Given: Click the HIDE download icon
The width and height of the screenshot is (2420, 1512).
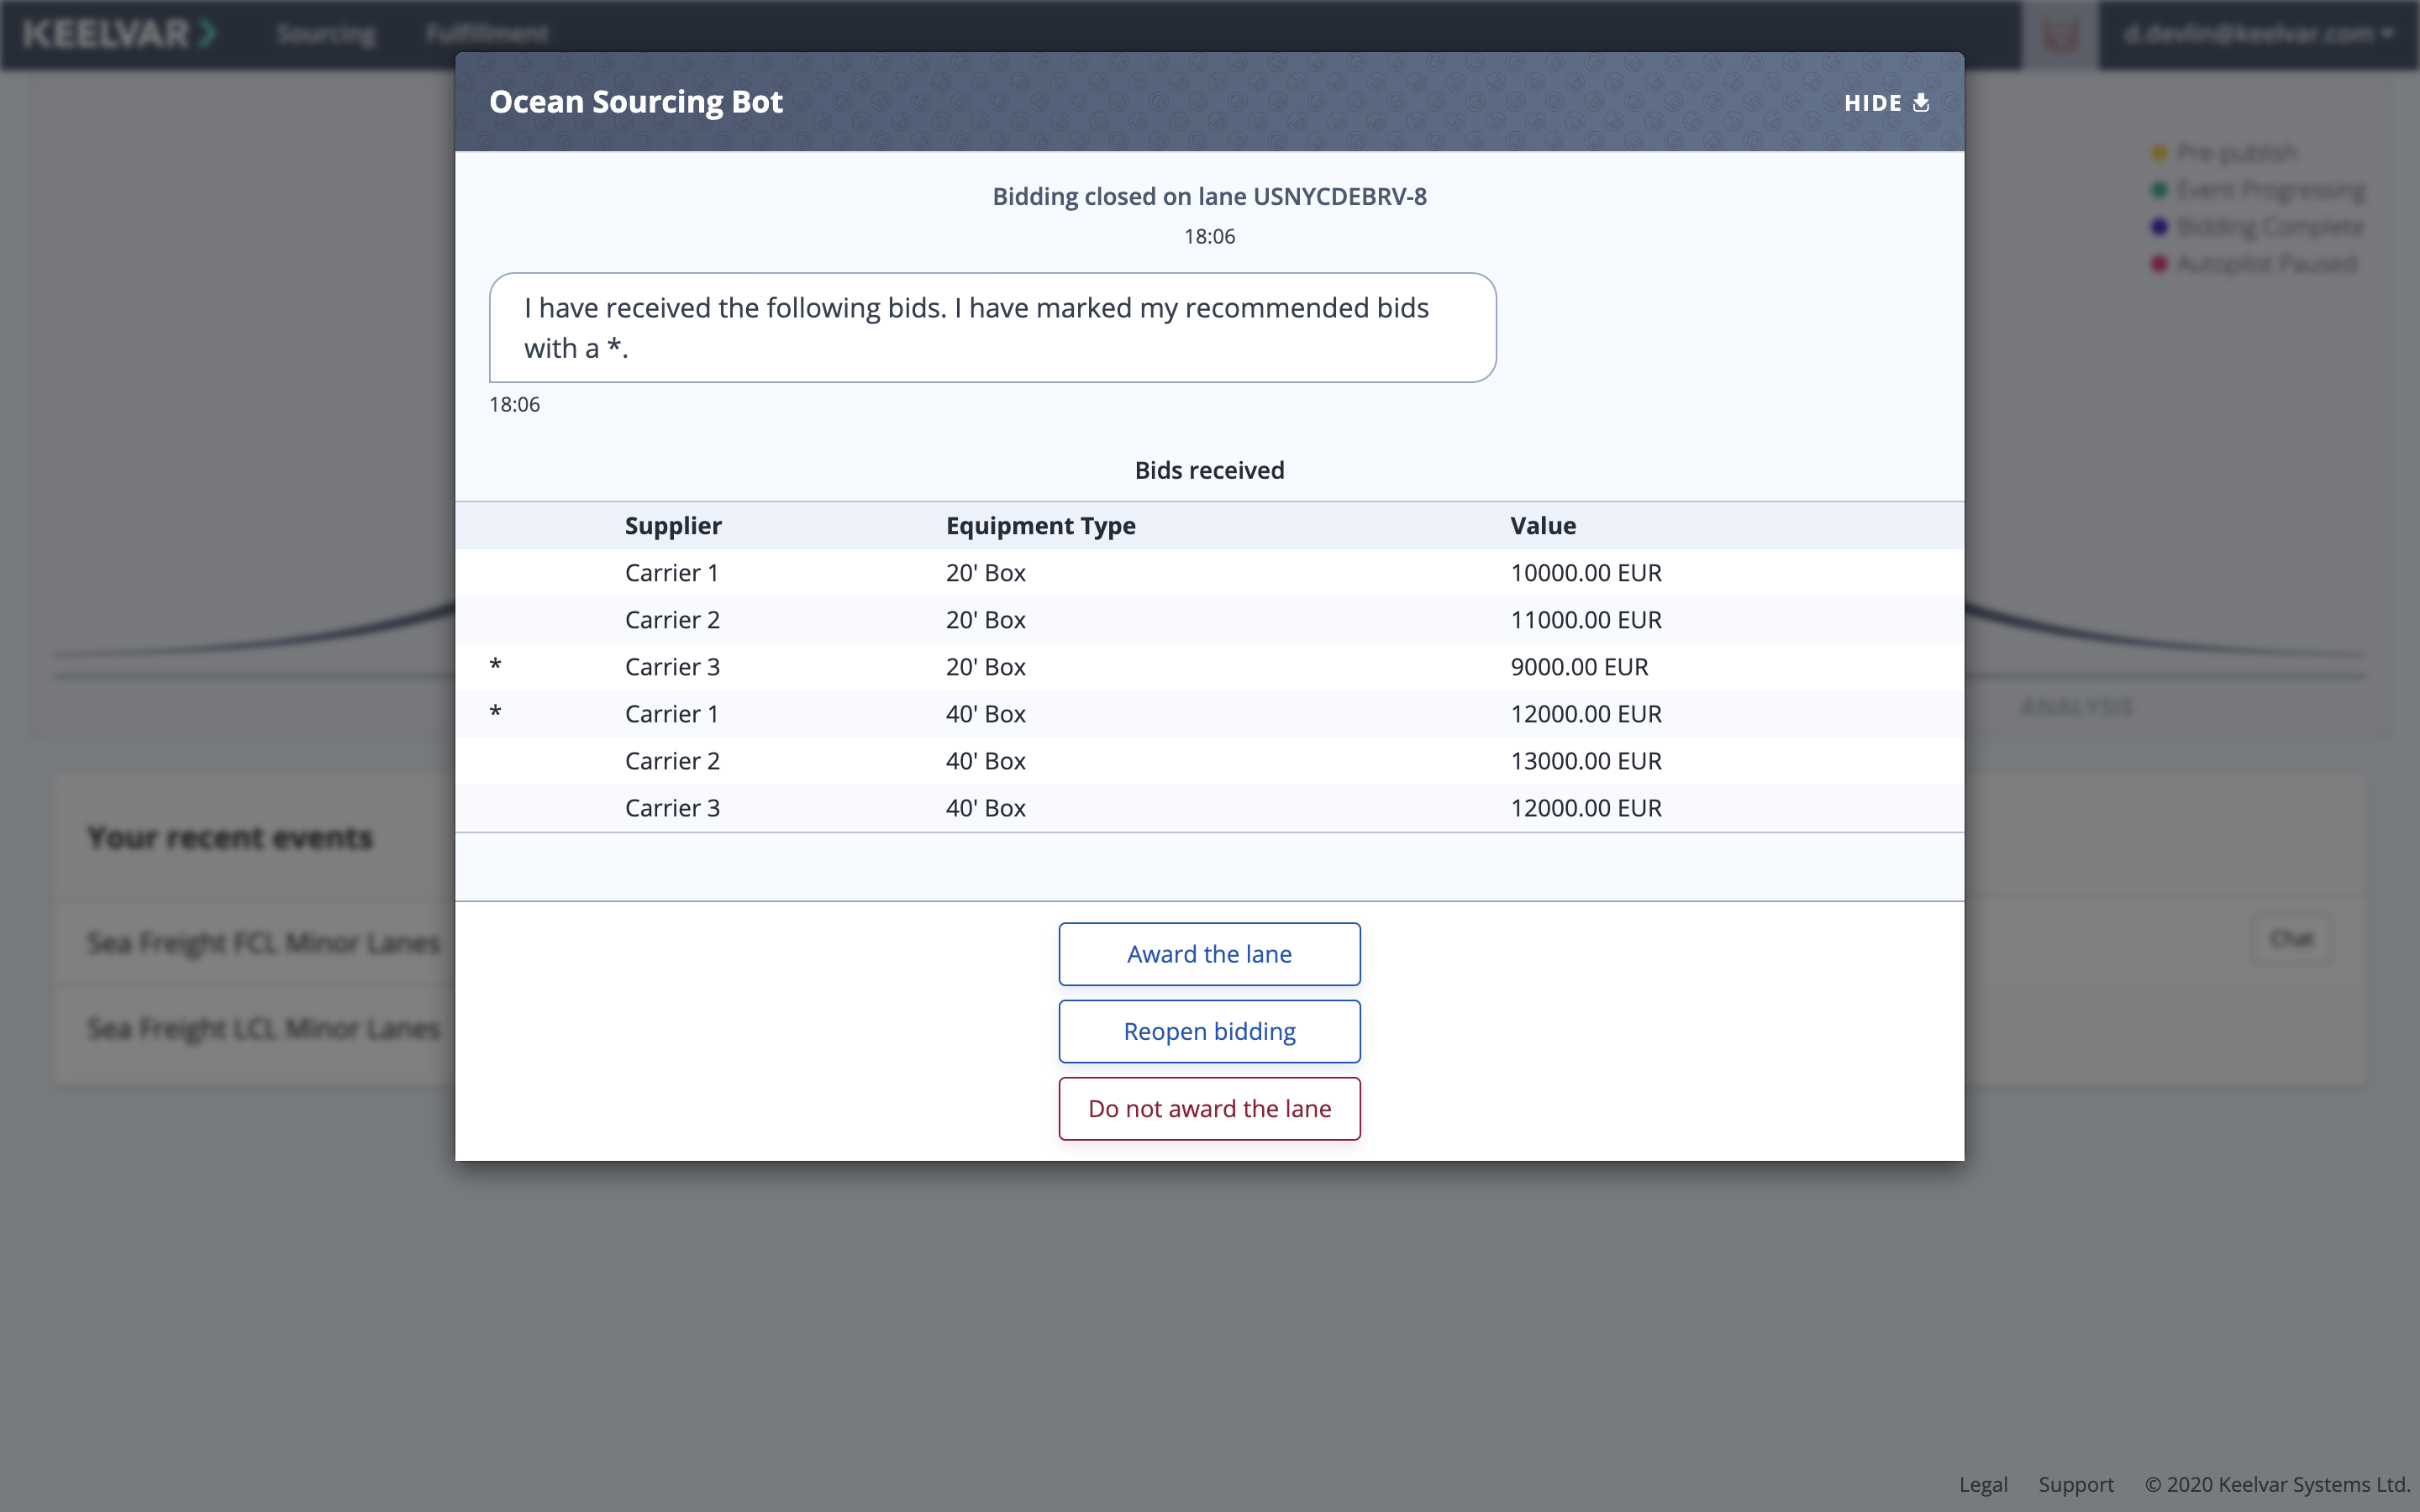Looking at the screenshot, I should (x=1920, y=103).
